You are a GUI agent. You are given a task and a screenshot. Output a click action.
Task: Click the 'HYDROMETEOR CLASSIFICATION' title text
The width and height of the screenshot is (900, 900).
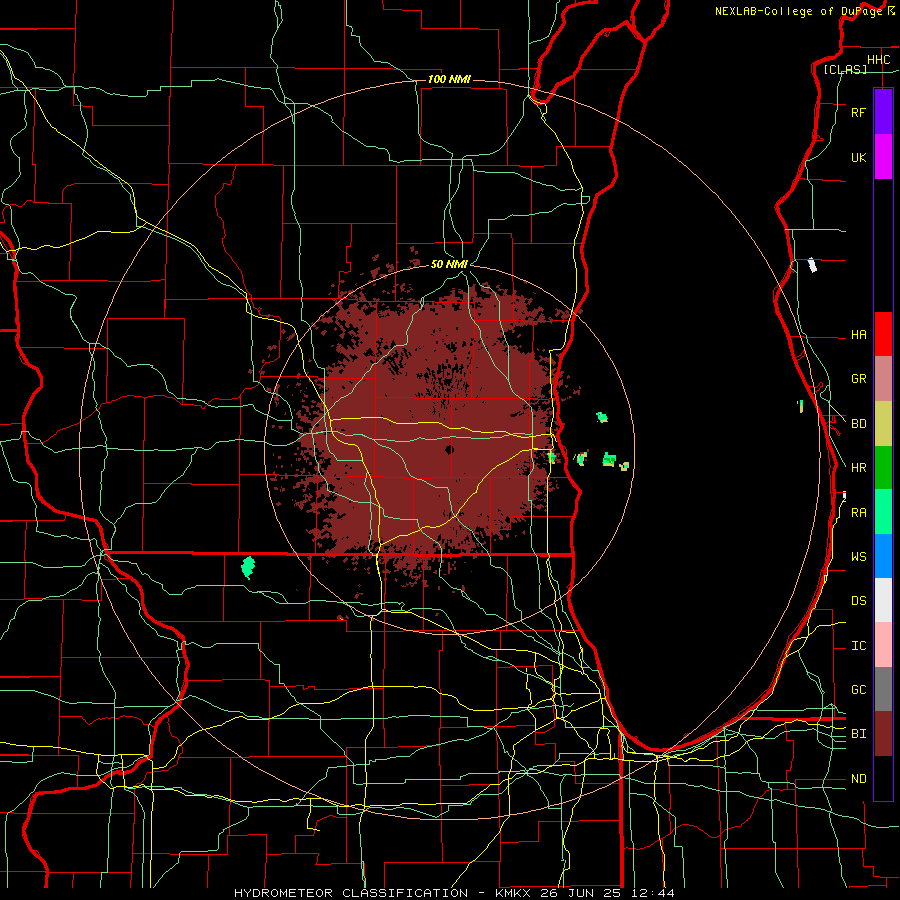pyautogui.click(x=351, y=893)
